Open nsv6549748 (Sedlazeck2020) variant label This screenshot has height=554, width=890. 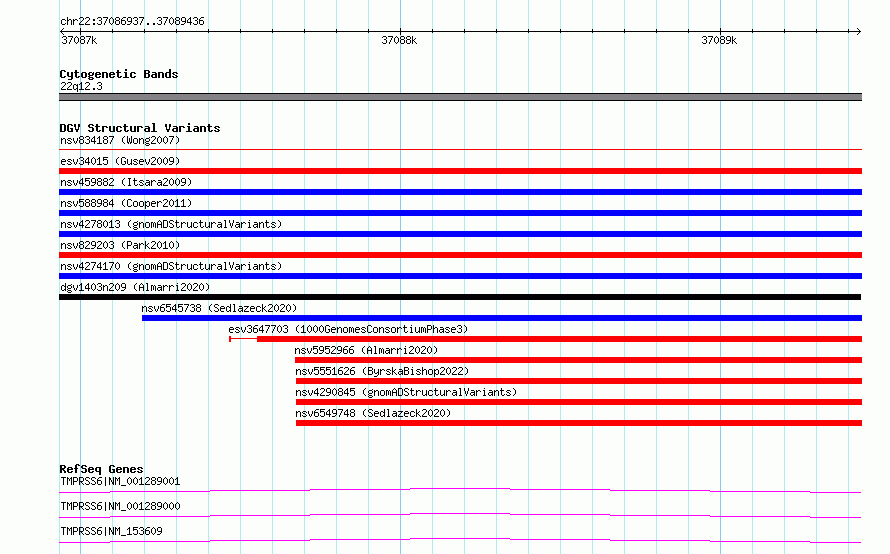pos(373,413)
